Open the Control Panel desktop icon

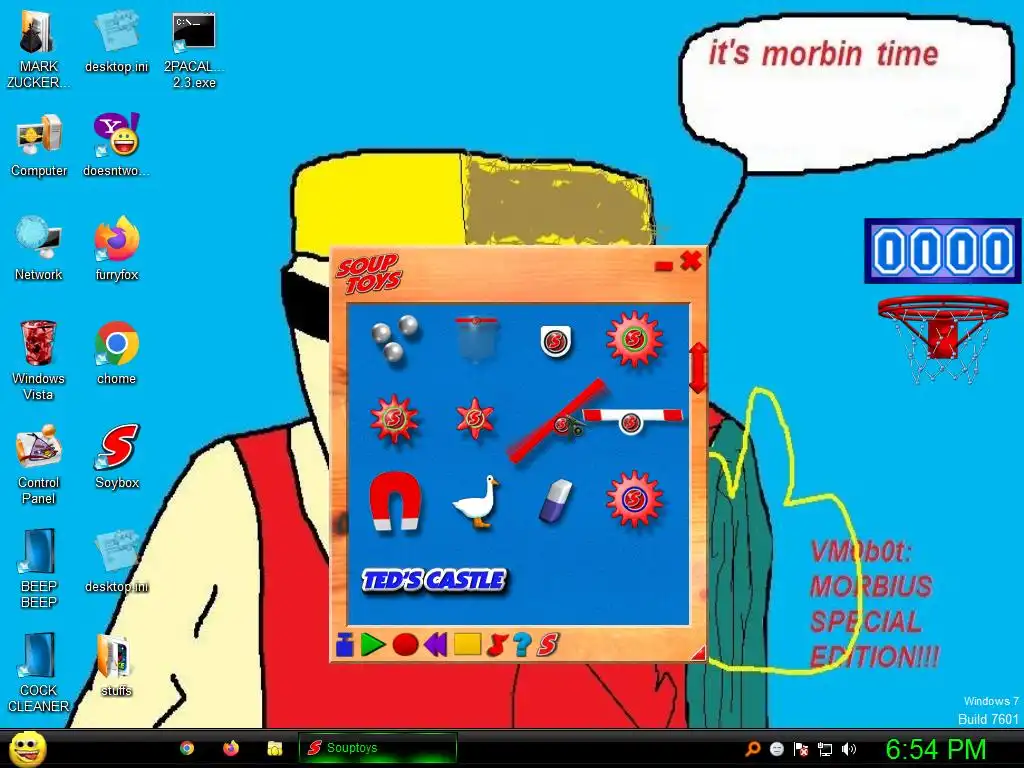pyautogui.click(x=39, y=464)
